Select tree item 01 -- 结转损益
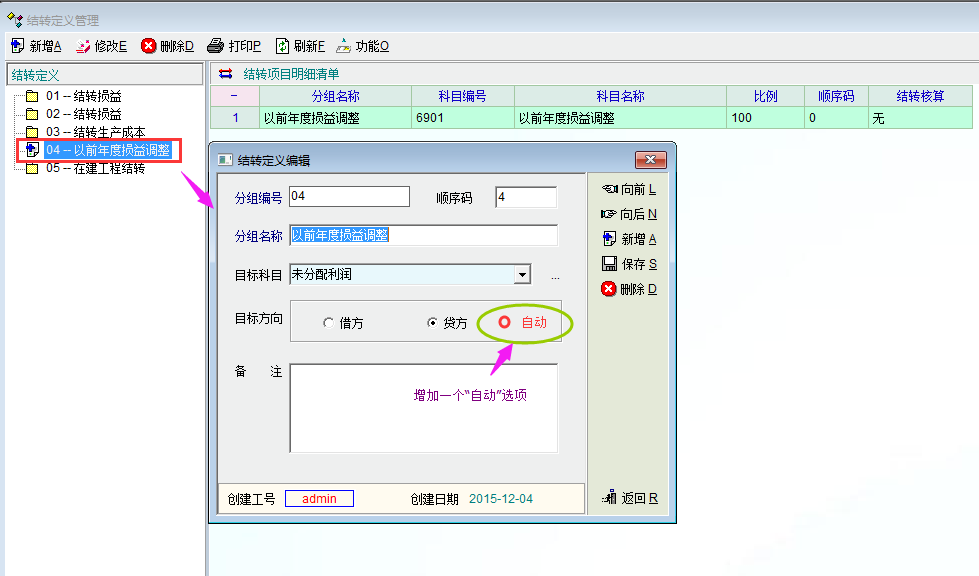Viewport: 979px width, 576px height. [x=83, y=96]
